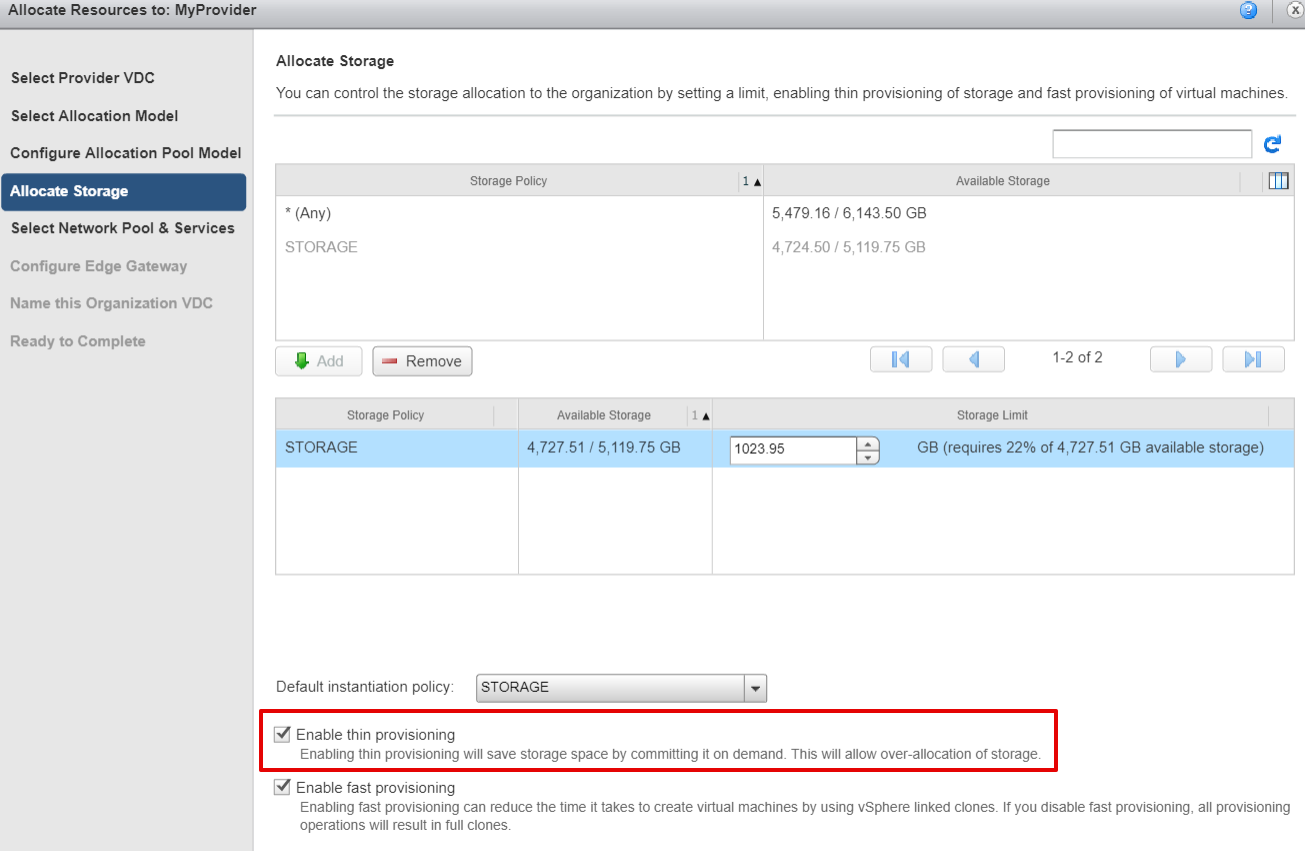
Task: Sort the upper table by Storage Policy column
Action: pyautogui.click(x=508, y=181)
